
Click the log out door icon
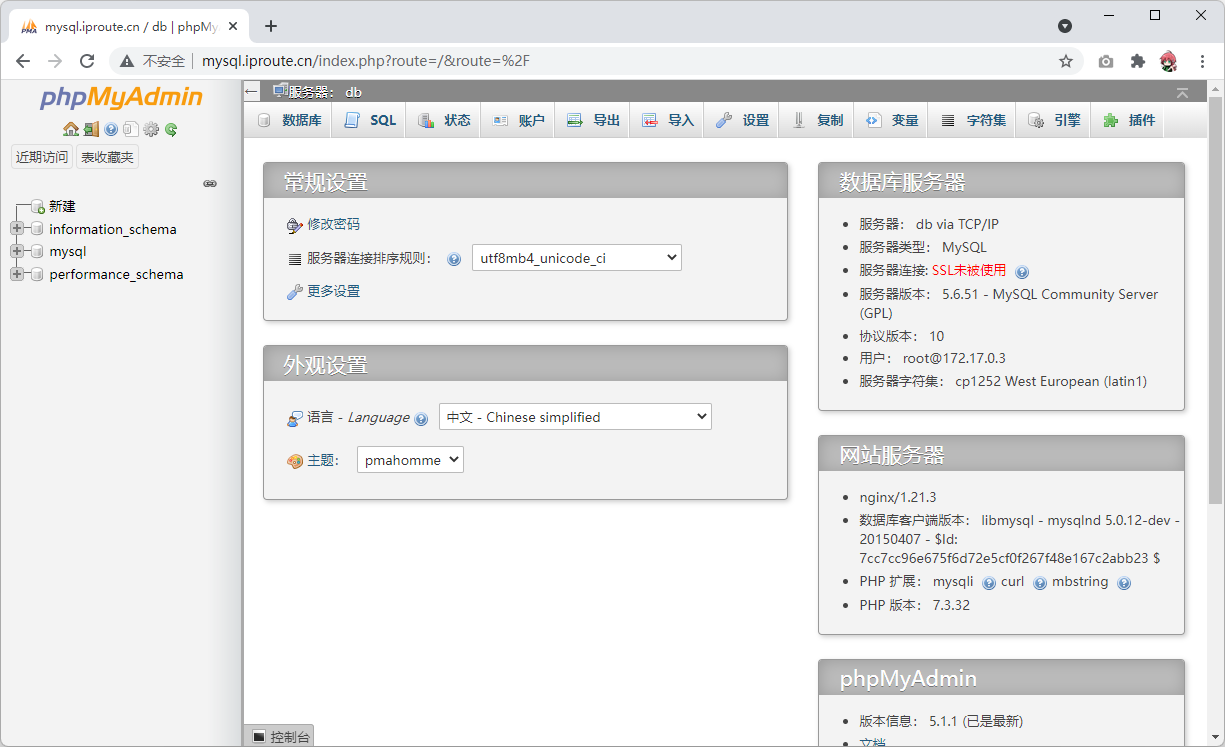(91, 129)
